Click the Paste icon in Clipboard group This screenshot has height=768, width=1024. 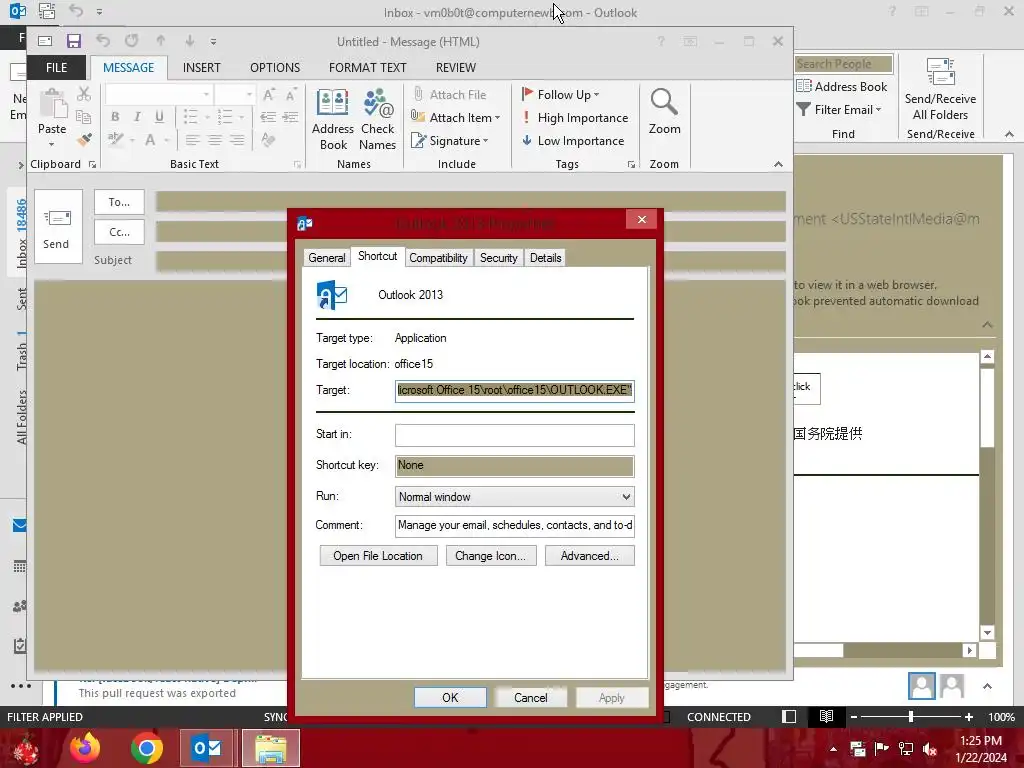coord(52,104)
